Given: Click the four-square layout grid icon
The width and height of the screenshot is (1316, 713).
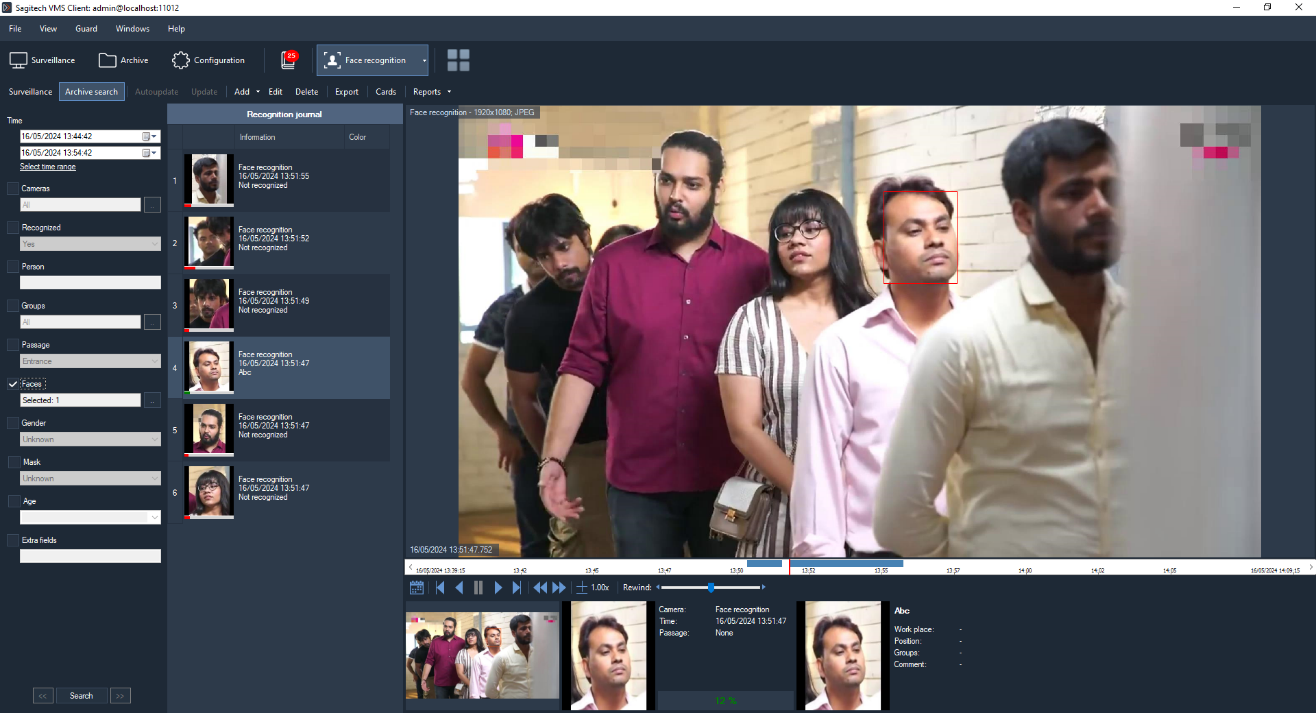Looking at the screenshot, I should point(458,60).
